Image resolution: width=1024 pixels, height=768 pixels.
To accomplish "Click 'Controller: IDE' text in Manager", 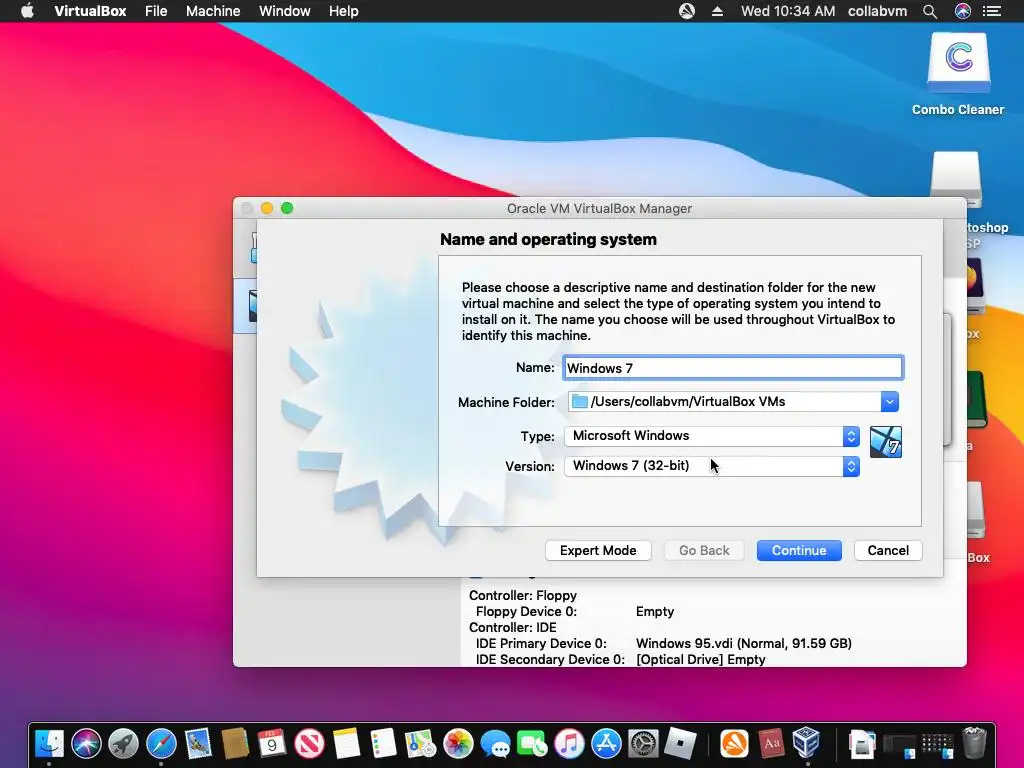I will [513, 628].
